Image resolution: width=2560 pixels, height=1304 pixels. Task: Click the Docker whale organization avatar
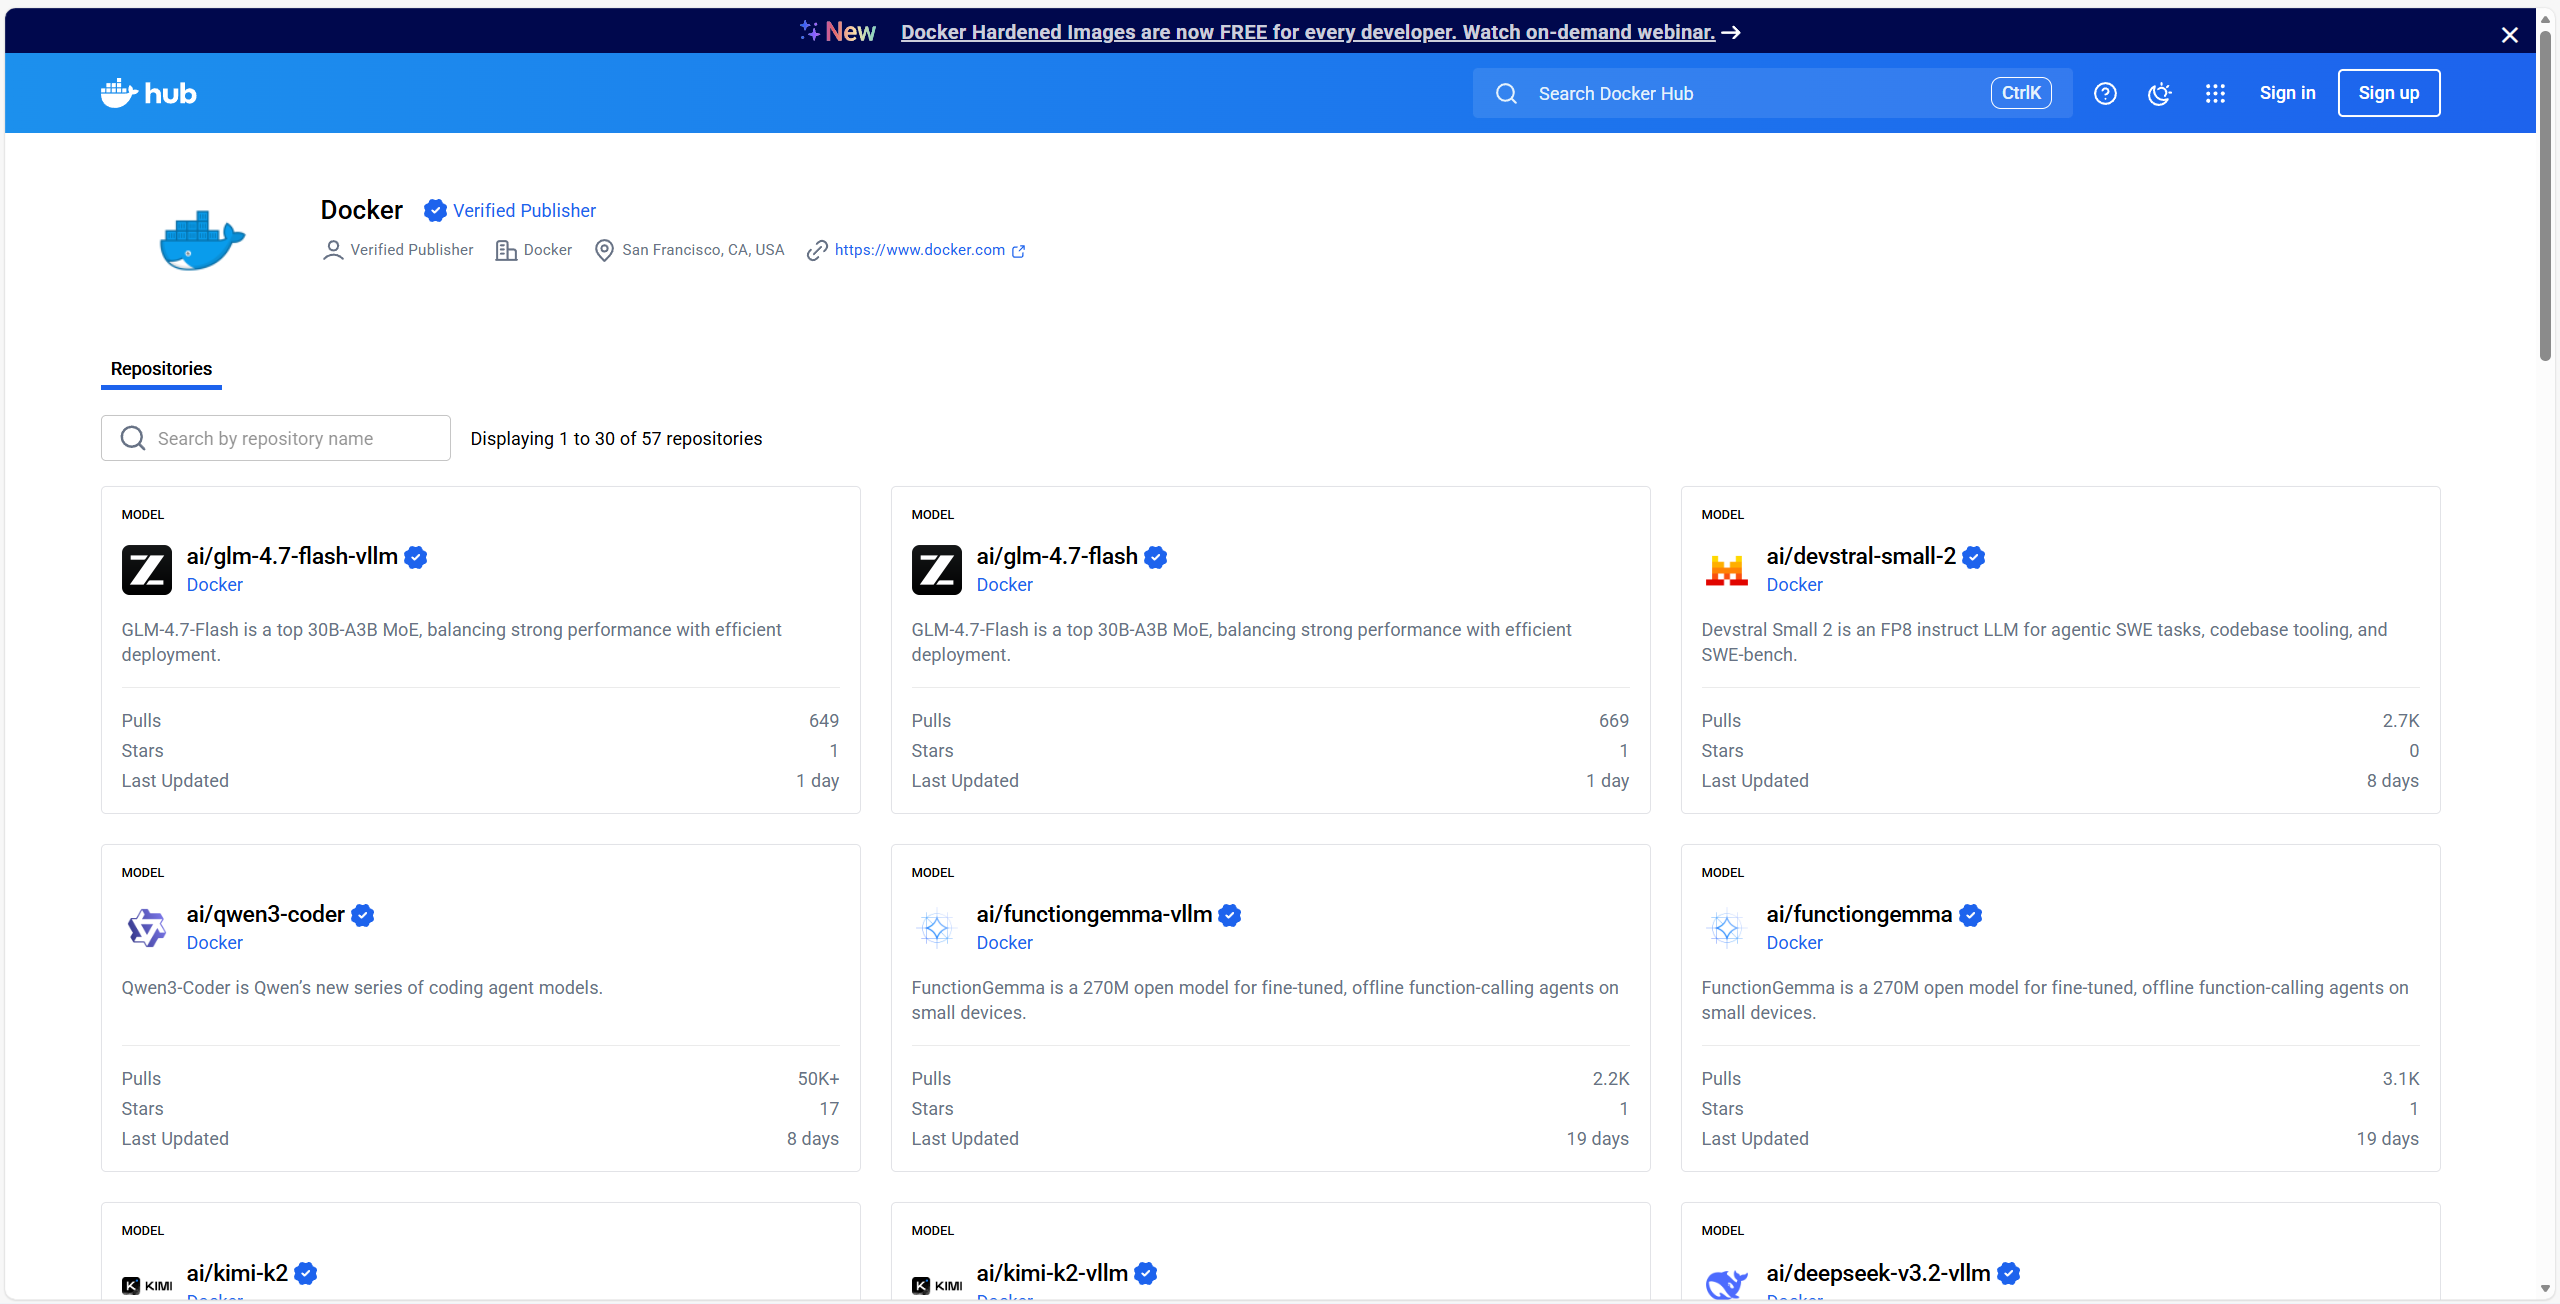(x=202, y=241)
